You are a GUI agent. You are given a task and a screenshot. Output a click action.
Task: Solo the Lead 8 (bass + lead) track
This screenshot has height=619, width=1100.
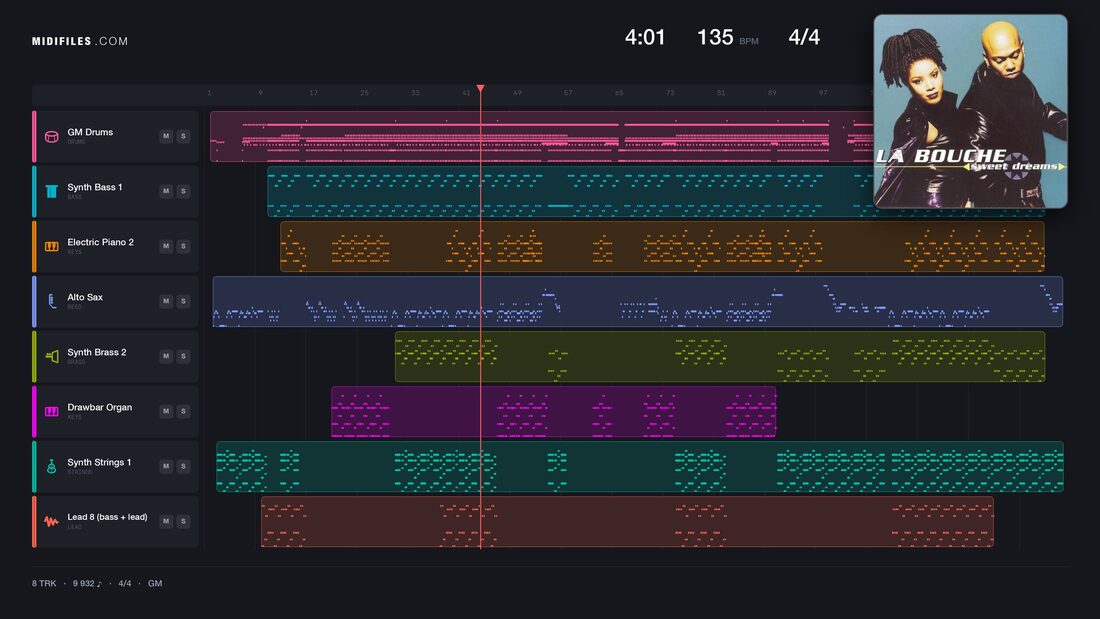[x=183, y=521]
